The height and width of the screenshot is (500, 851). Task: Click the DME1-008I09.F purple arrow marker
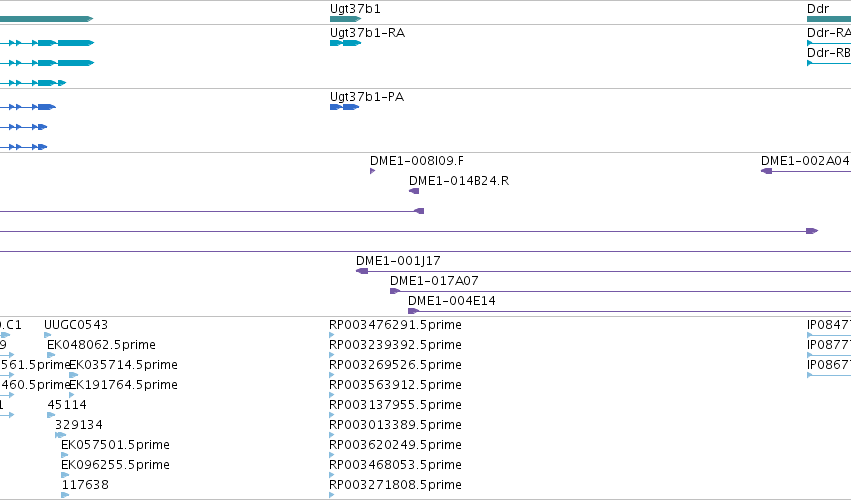(x=372, y=171)
